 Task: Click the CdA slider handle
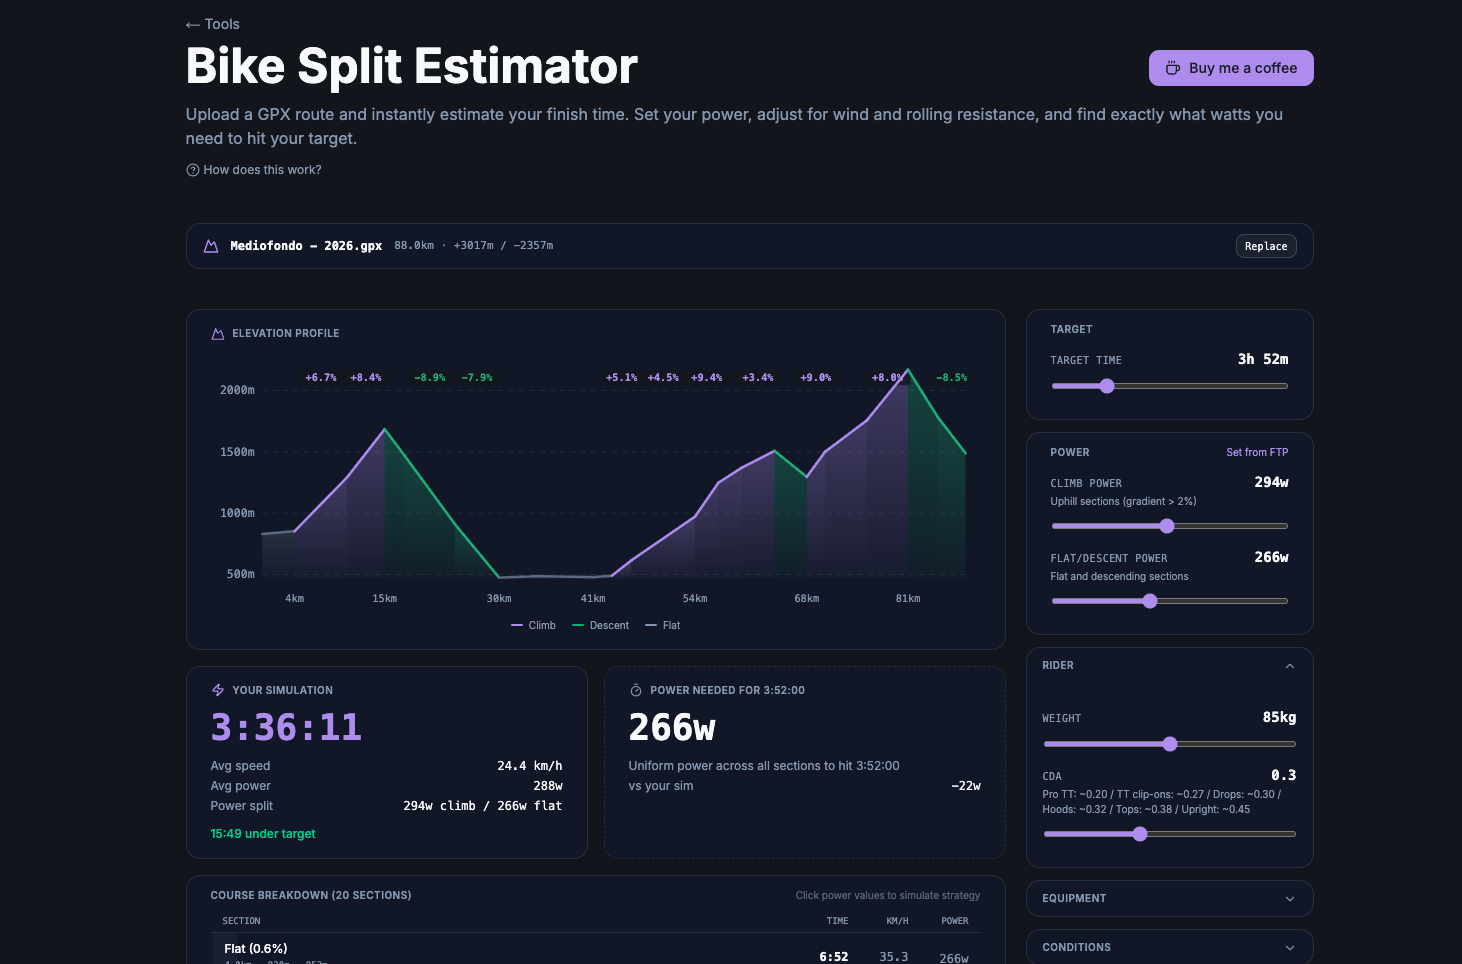click(x=1140, y=834)
